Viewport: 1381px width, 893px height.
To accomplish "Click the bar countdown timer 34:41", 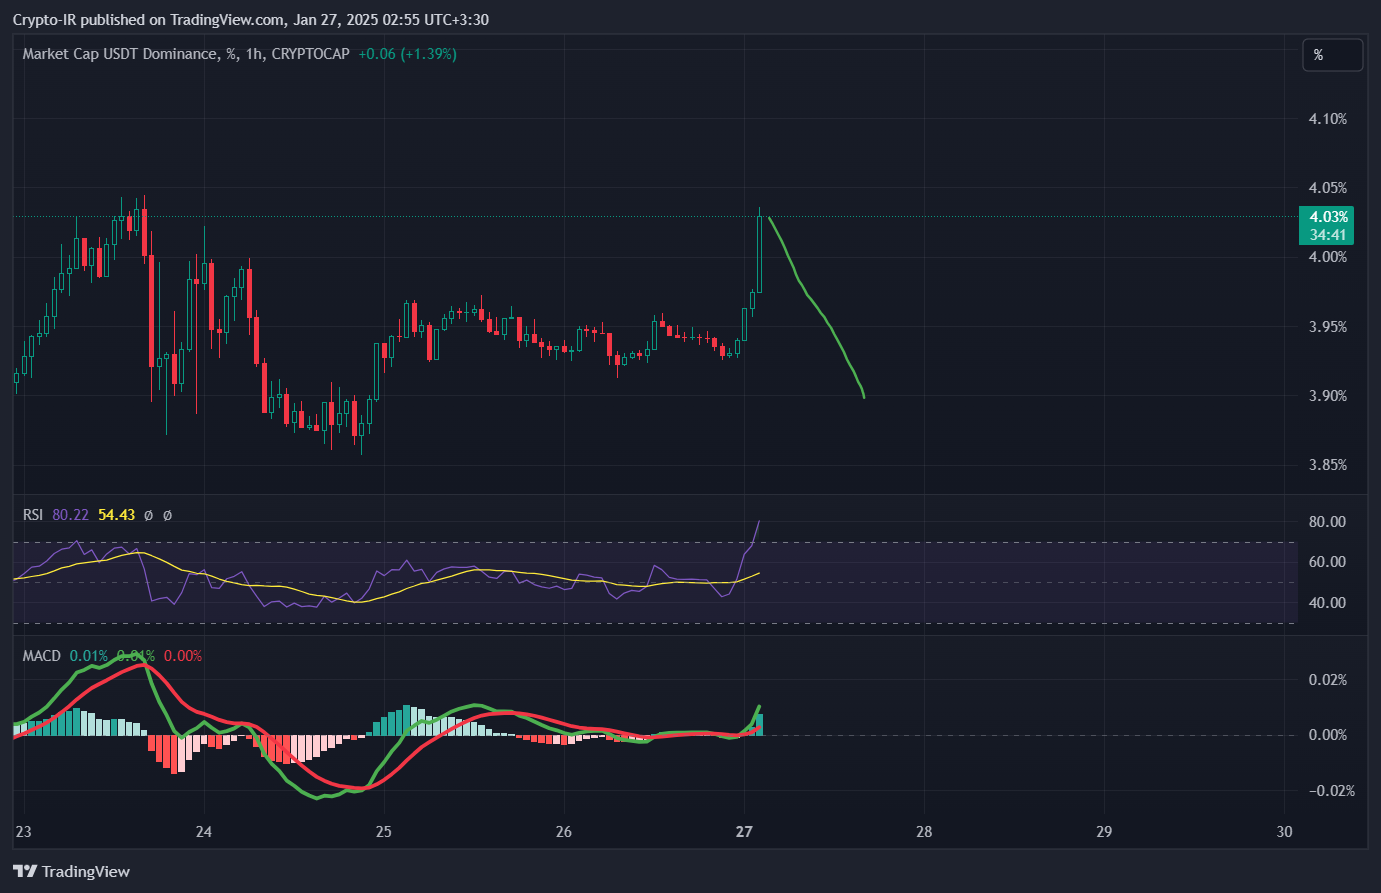I will coord(1328,235).
